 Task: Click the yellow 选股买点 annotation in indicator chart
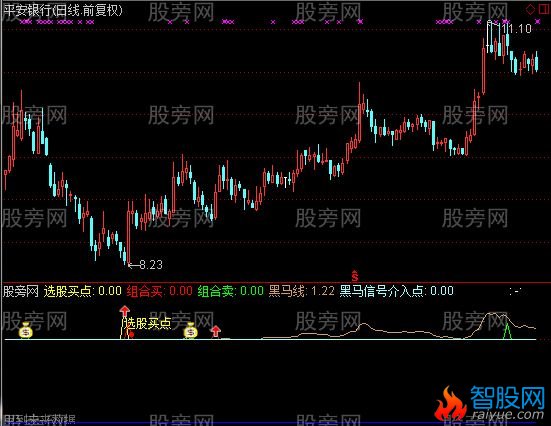tap(148, 323)
